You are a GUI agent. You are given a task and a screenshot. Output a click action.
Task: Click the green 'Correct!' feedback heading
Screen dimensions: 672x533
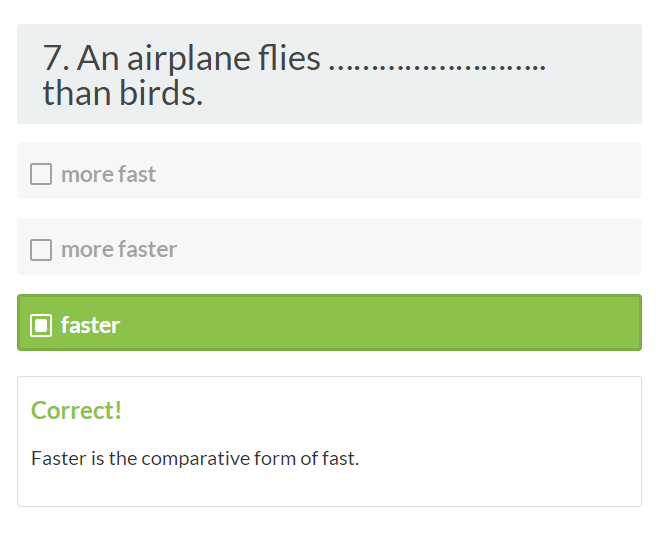tap(76, 410)
